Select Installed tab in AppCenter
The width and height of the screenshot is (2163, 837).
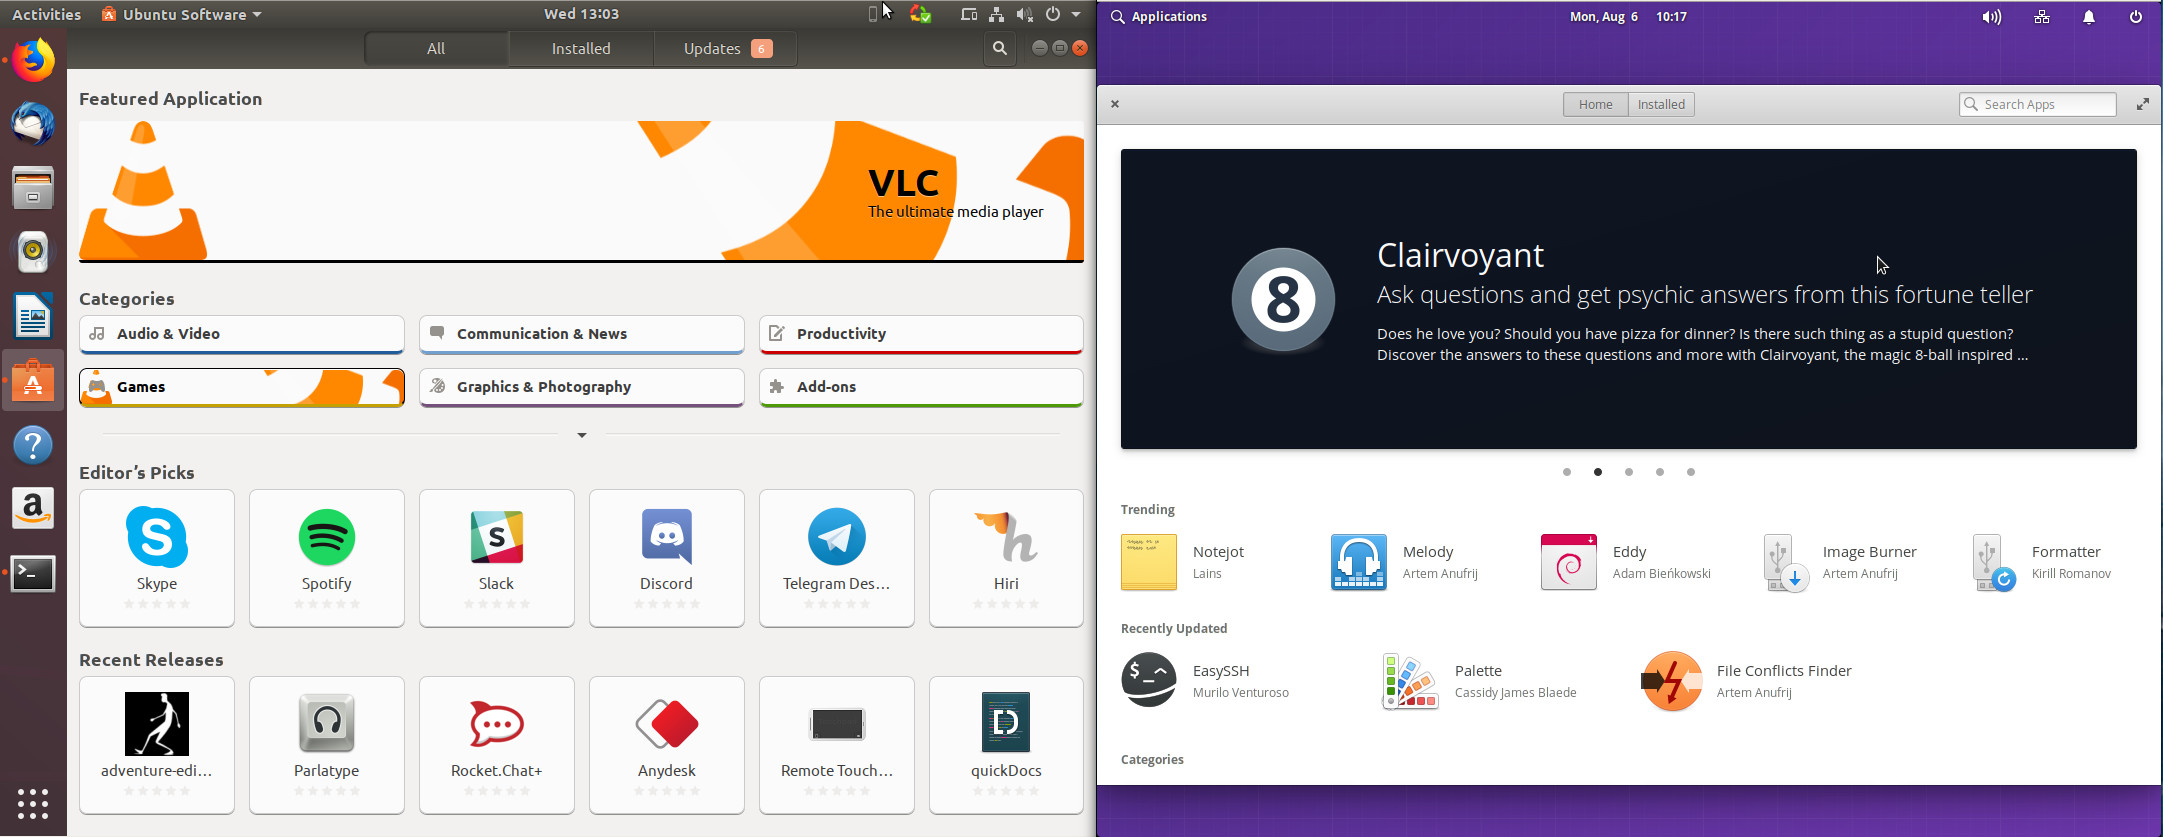[x=1661, y=104]
